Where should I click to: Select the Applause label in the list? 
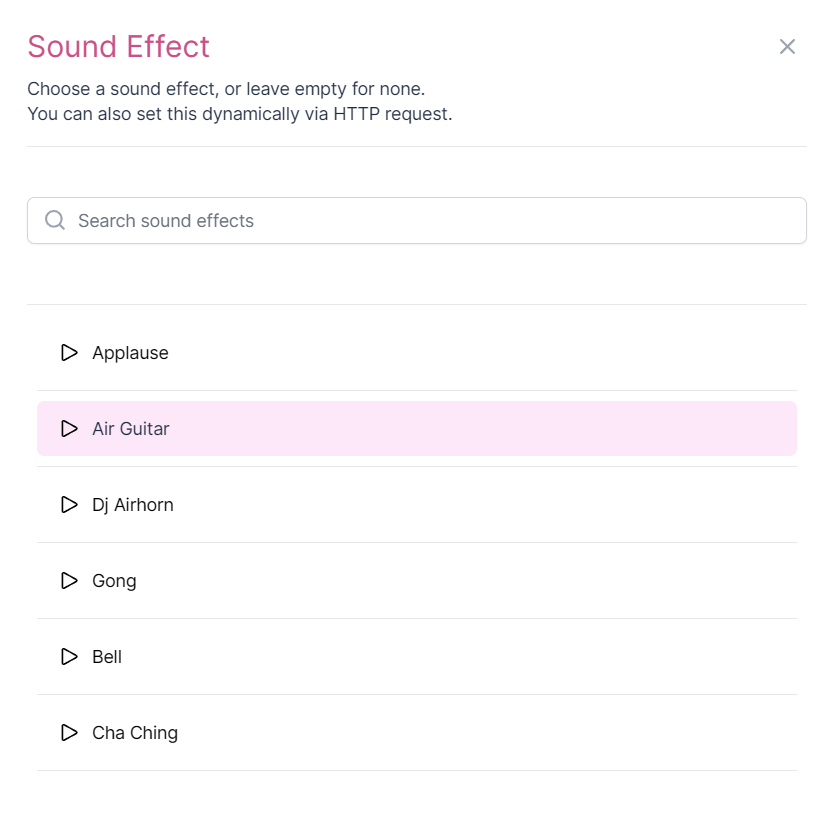(130, 353)
